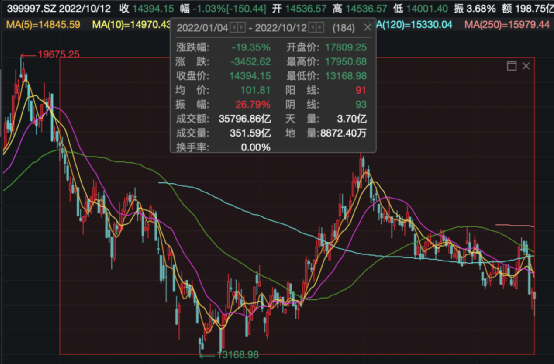Dismiss the red selected range box
Screen dimensions: 554x364
tap(526, 66)
